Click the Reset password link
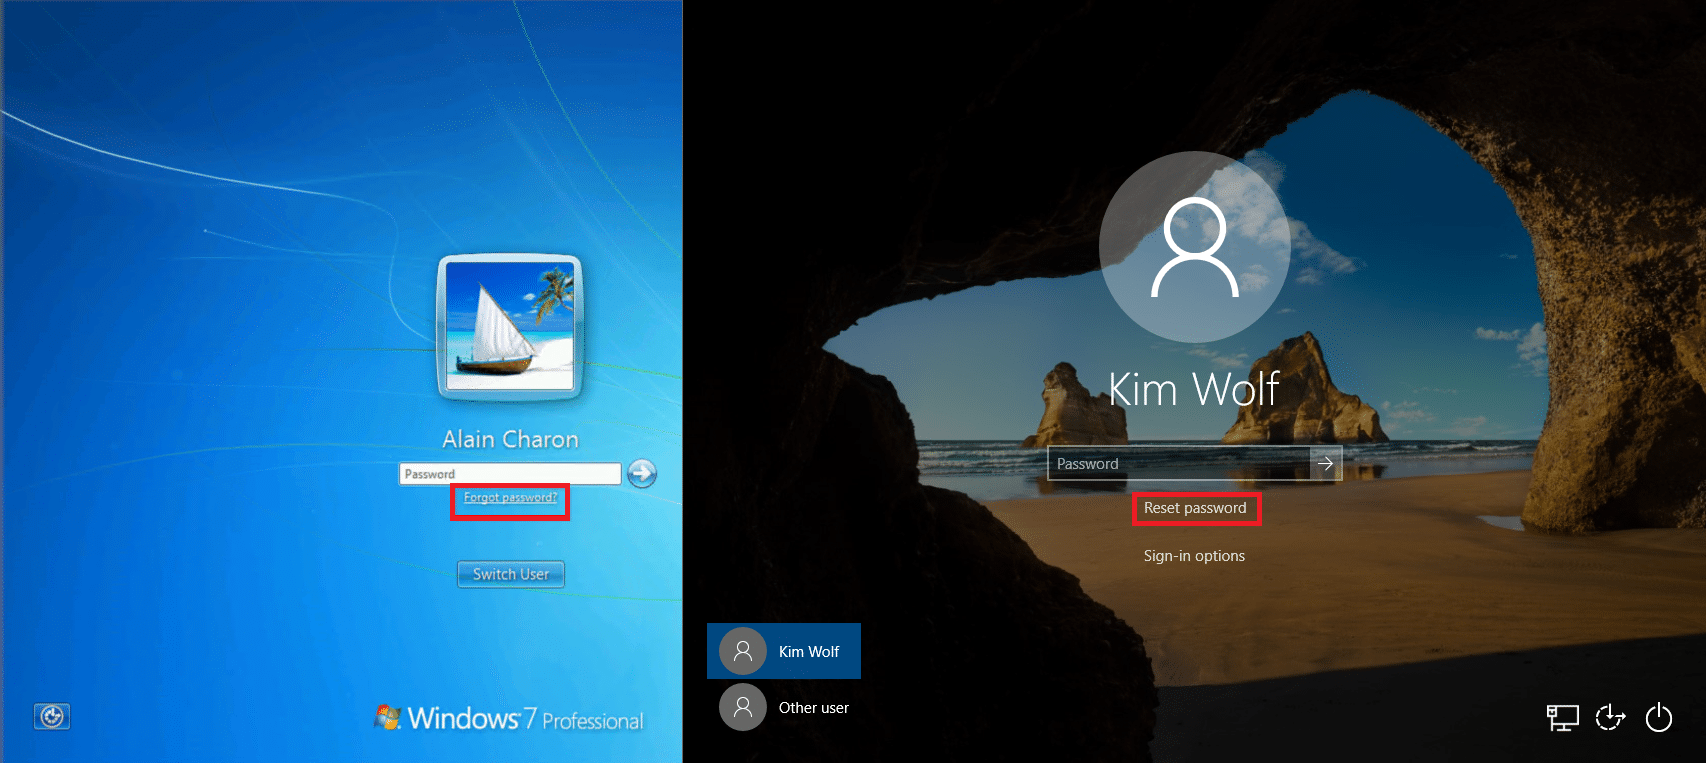Image resolution: width=1706 pixels, height=764 pixels. [x=1195, y=508]
